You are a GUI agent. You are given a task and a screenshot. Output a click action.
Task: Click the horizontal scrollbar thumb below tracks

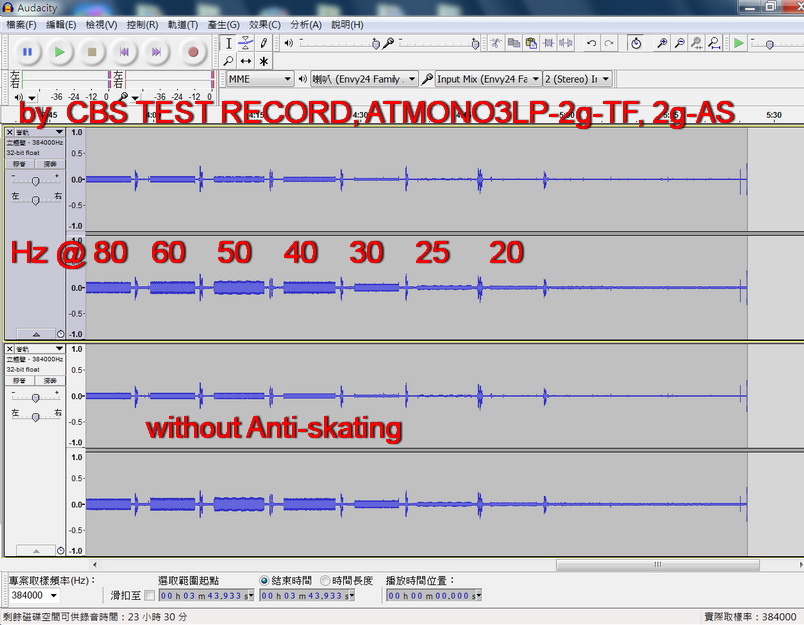(657, 564)
